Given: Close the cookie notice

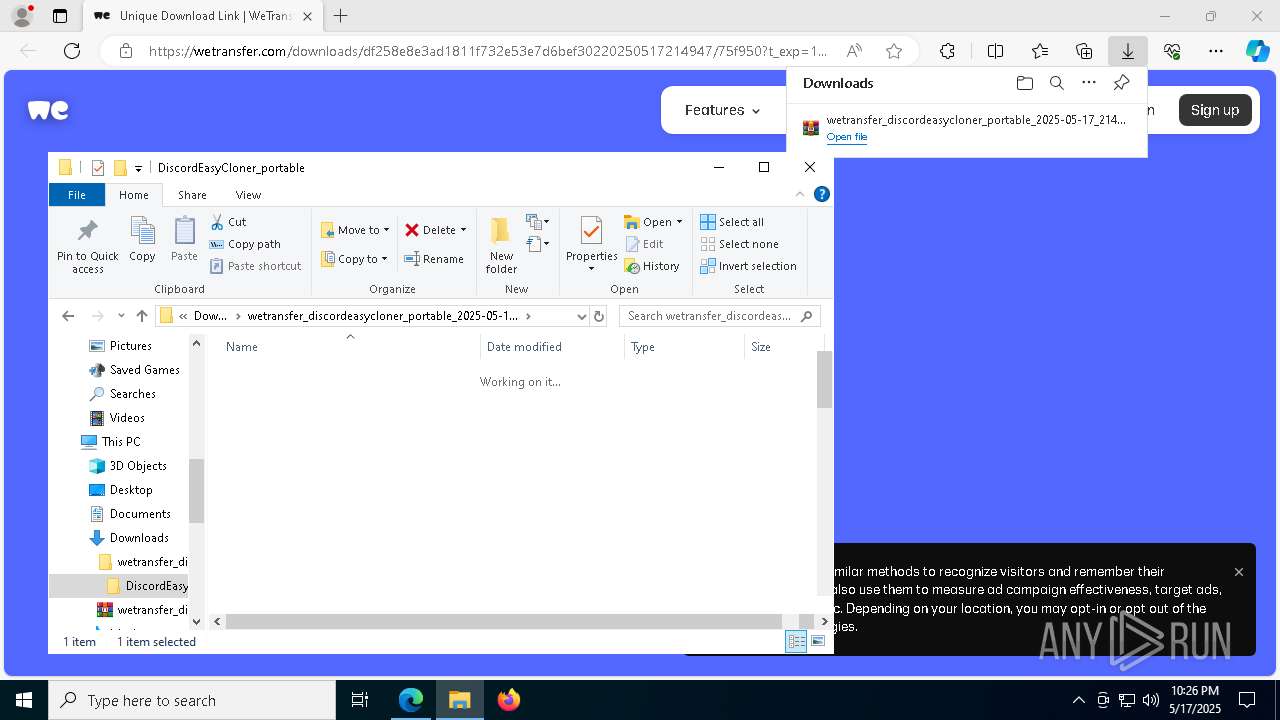Looking at the screenshot, I should pyautogui.click(x=1239, y=572).
